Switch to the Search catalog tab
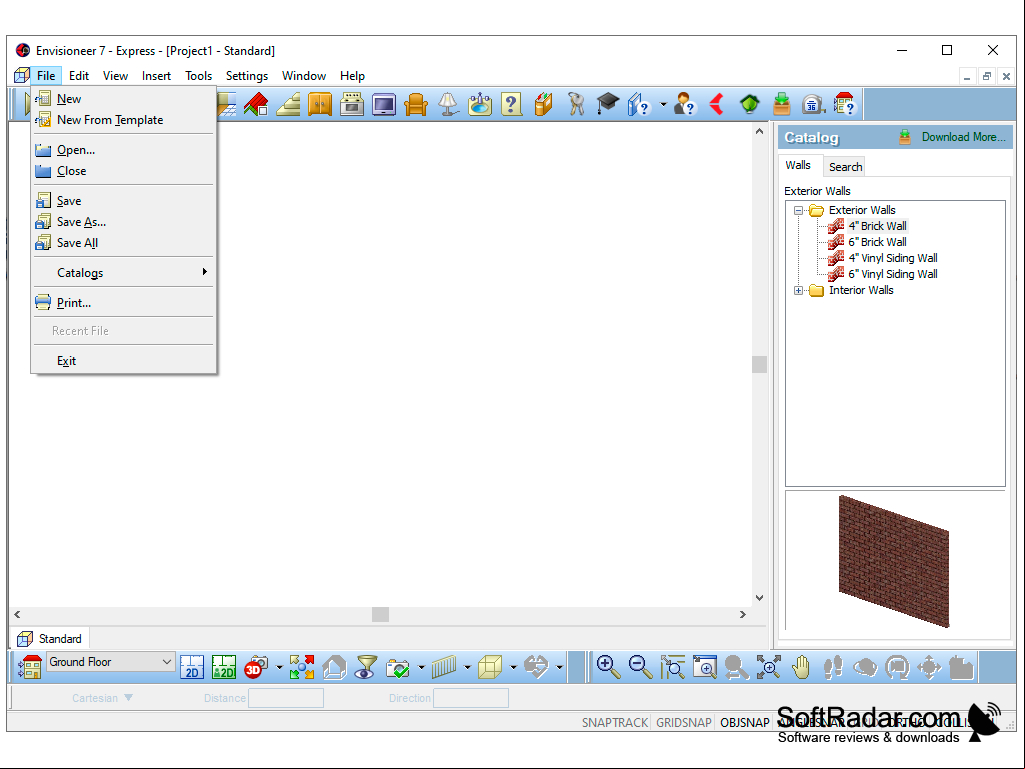The width and height of the screenshot is (1025, 769). [x=845, y=167]
